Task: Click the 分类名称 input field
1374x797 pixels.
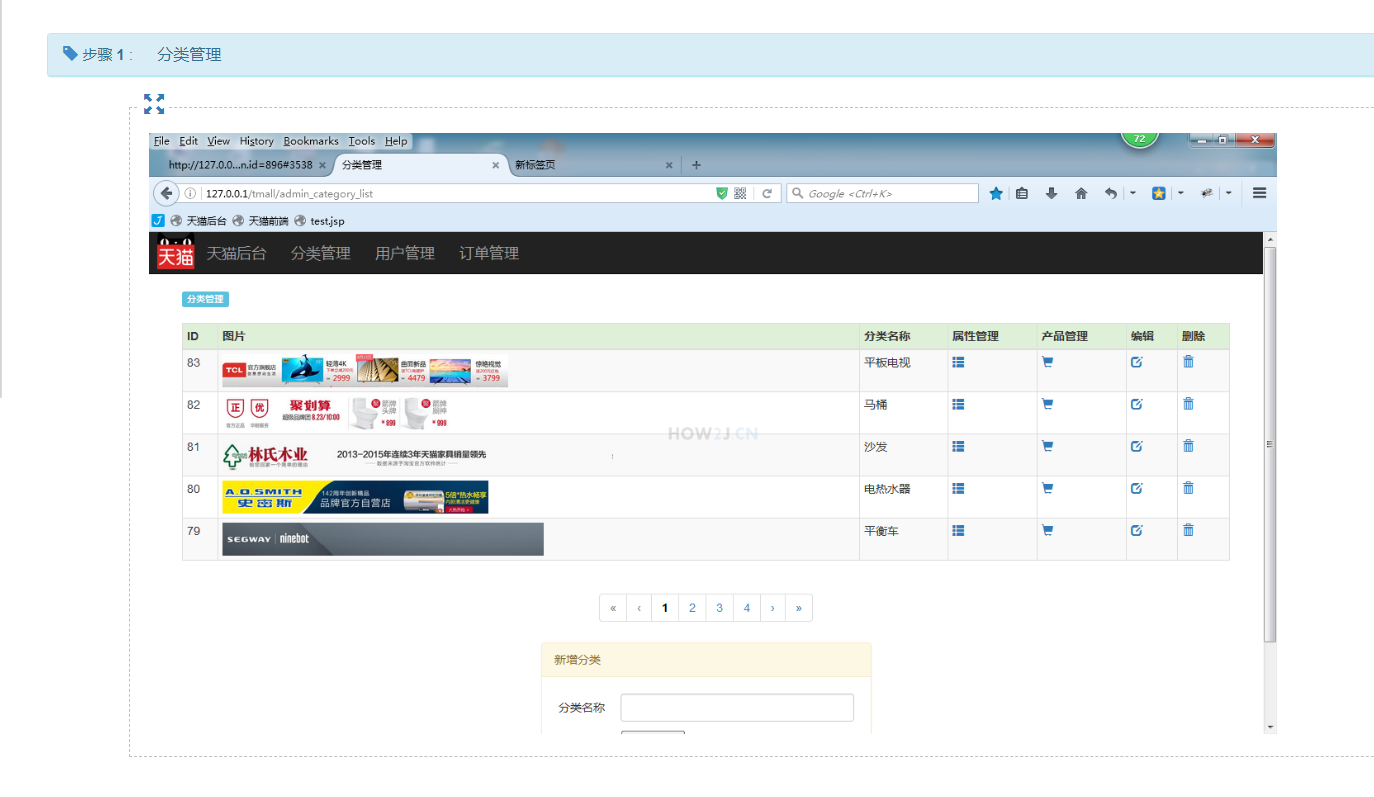Action: pos(737,708)
